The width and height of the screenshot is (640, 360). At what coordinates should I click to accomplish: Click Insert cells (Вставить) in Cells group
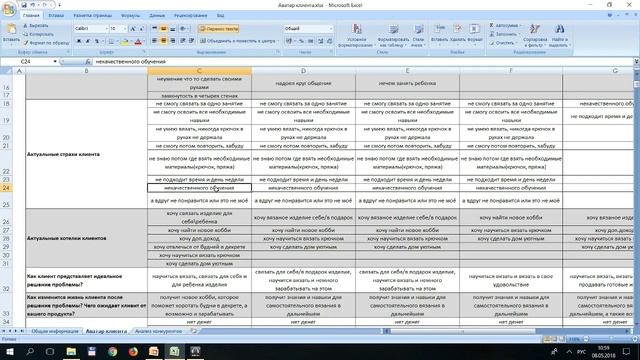point(440,33)
